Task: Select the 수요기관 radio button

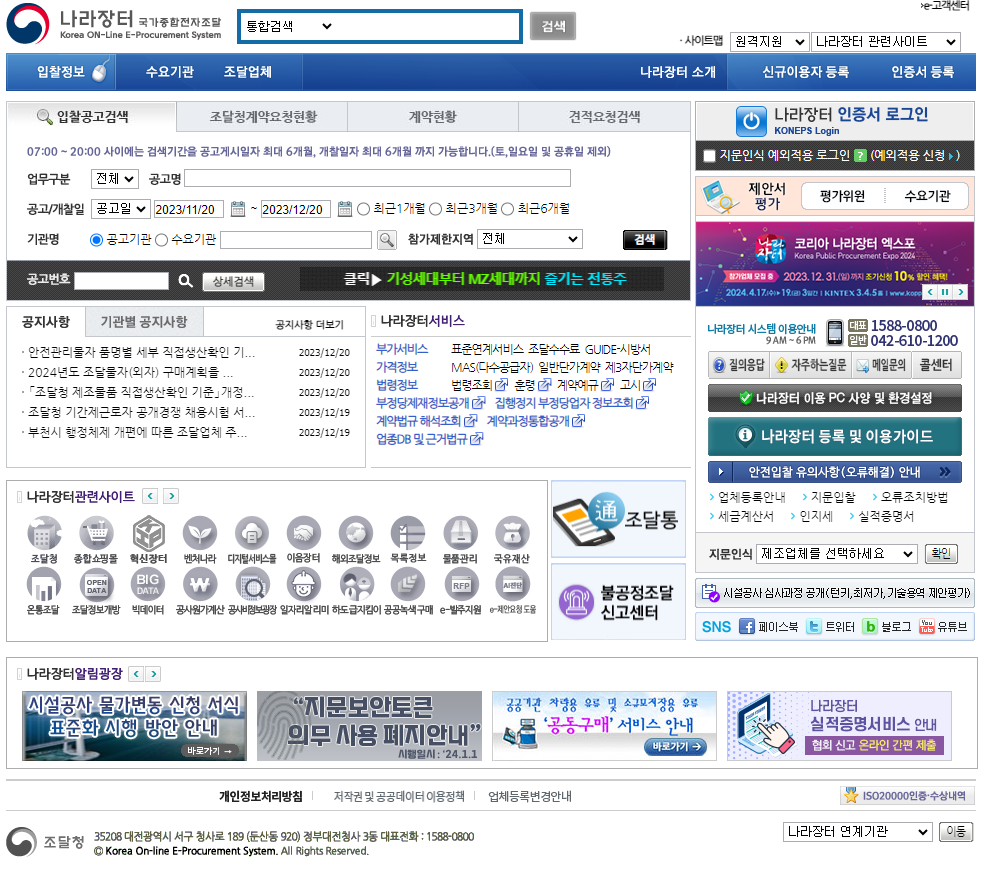Action: pos(162,239)
